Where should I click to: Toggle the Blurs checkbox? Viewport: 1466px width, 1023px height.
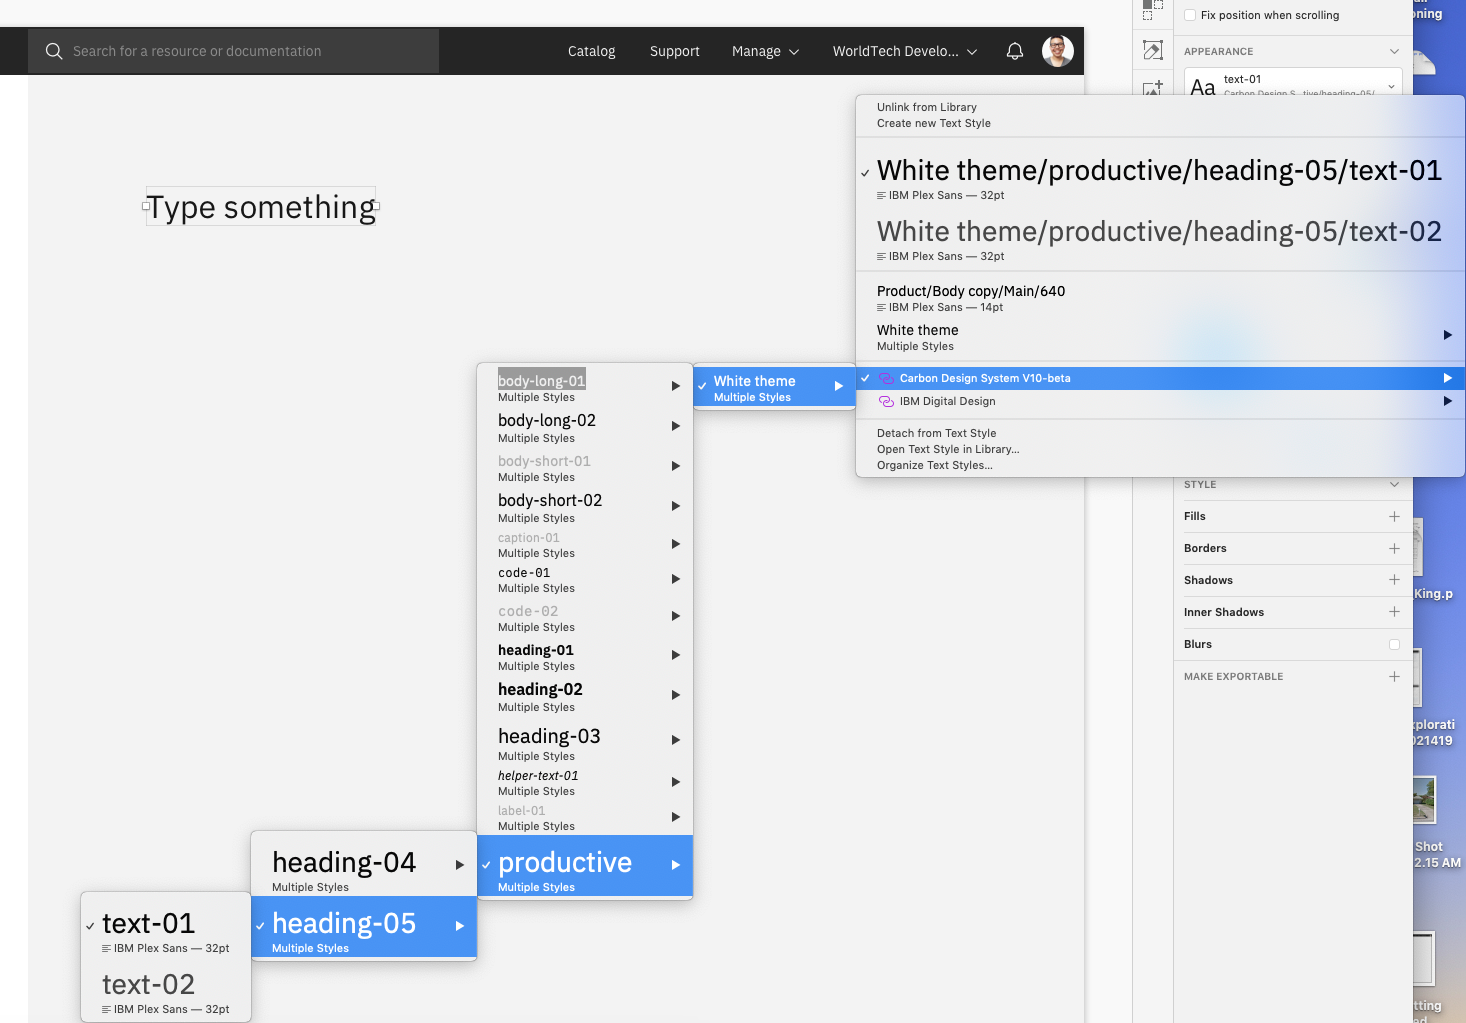tap(1394, 644)
